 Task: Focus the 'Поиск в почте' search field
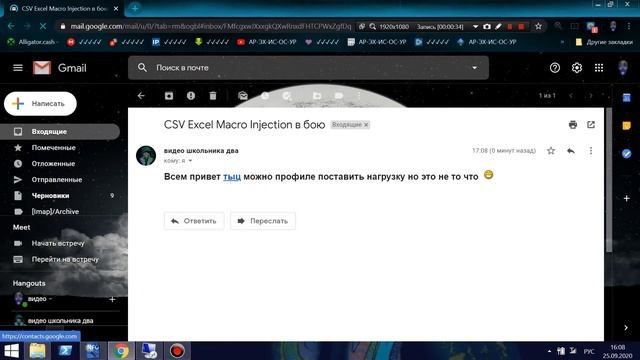(308, 68)
